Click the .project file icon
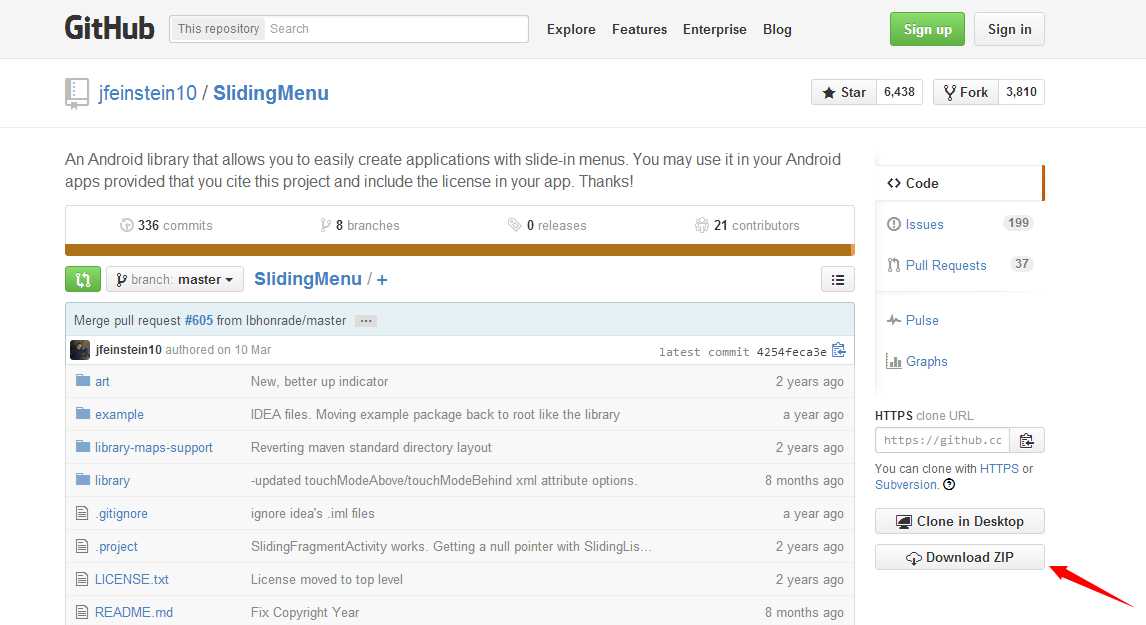The width and height of the screenshot is (1146, 625). (x=82, y=546)
